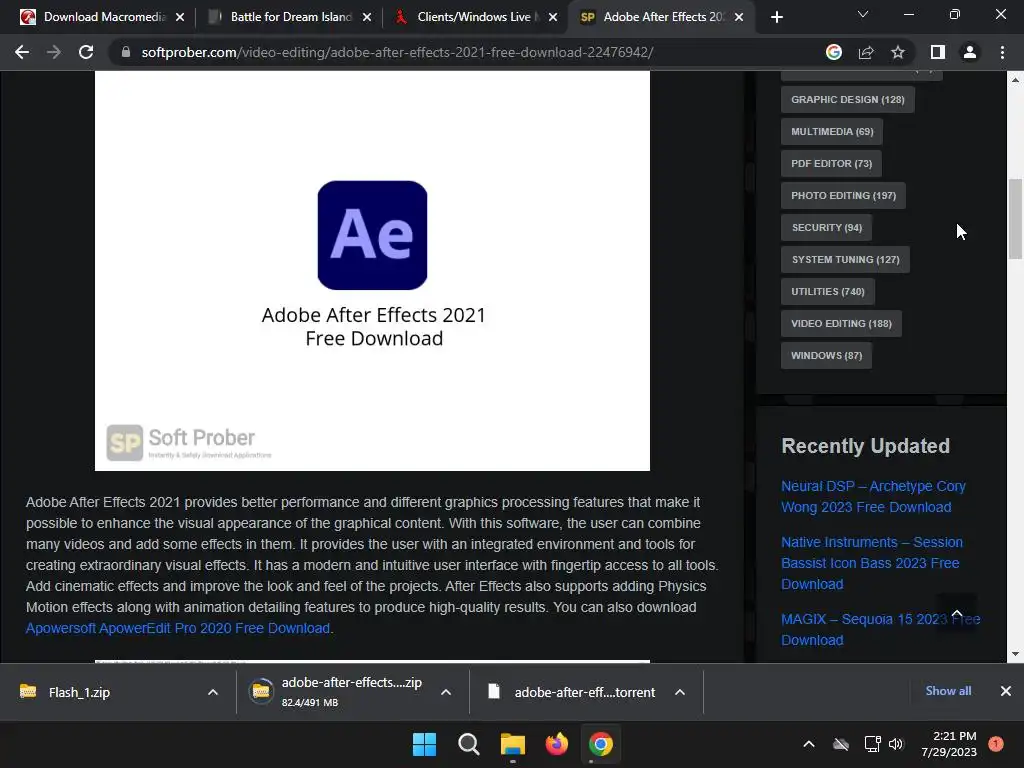Click the address bar URL
This screenshot has width=1024, height=768.
(397, 52)
